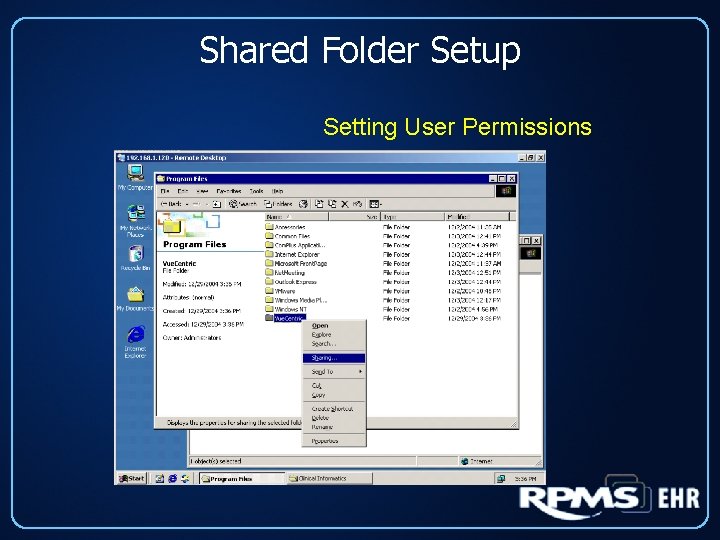Sort by the Name column header
Image resolution: width=720 pixels, height=540 pixels.
296,216
